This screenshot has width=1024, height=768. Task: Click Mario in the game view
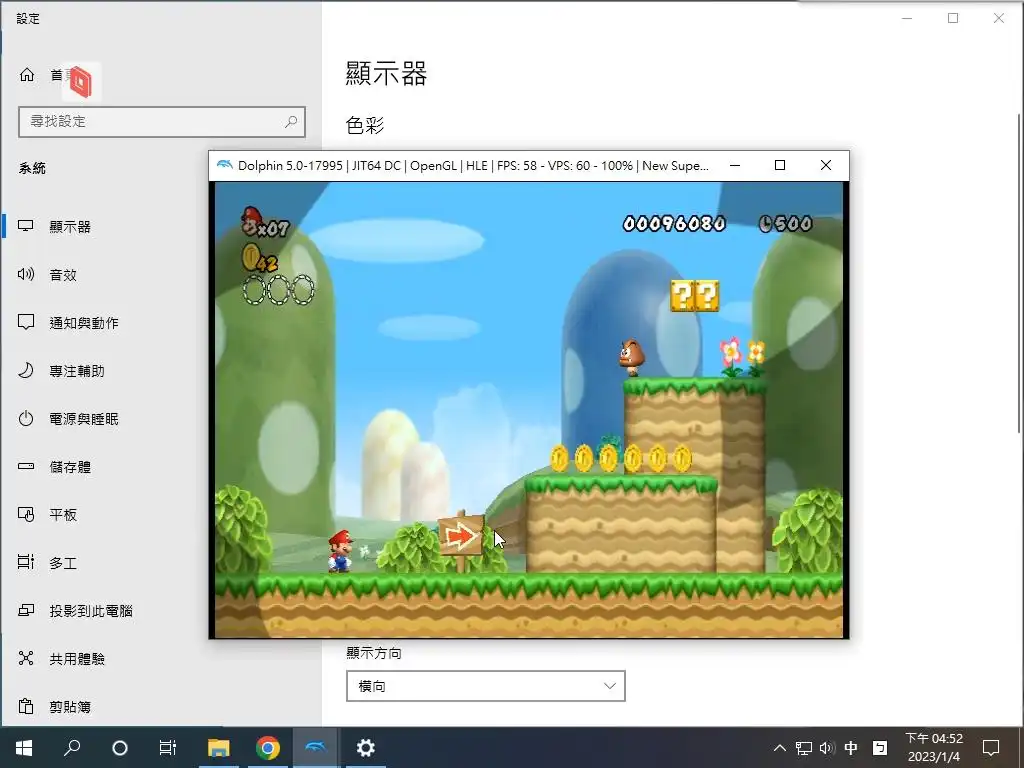pos(340,551)
